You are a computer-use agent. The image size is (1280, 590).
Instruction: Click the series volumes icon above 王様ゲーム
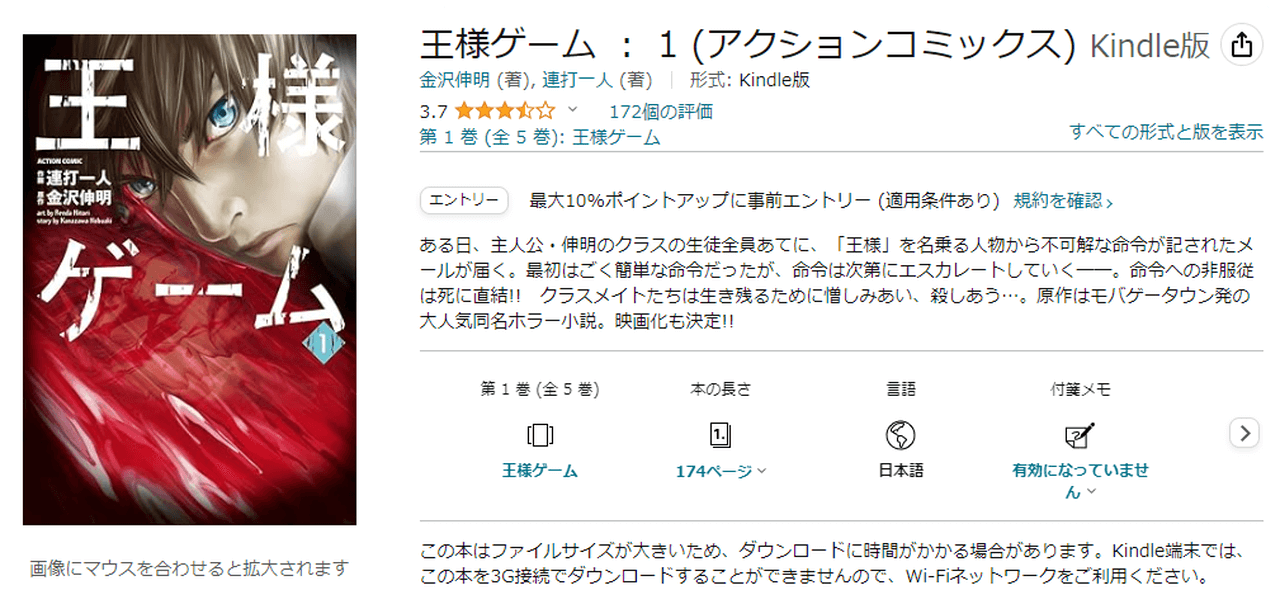tap(539, 435)
